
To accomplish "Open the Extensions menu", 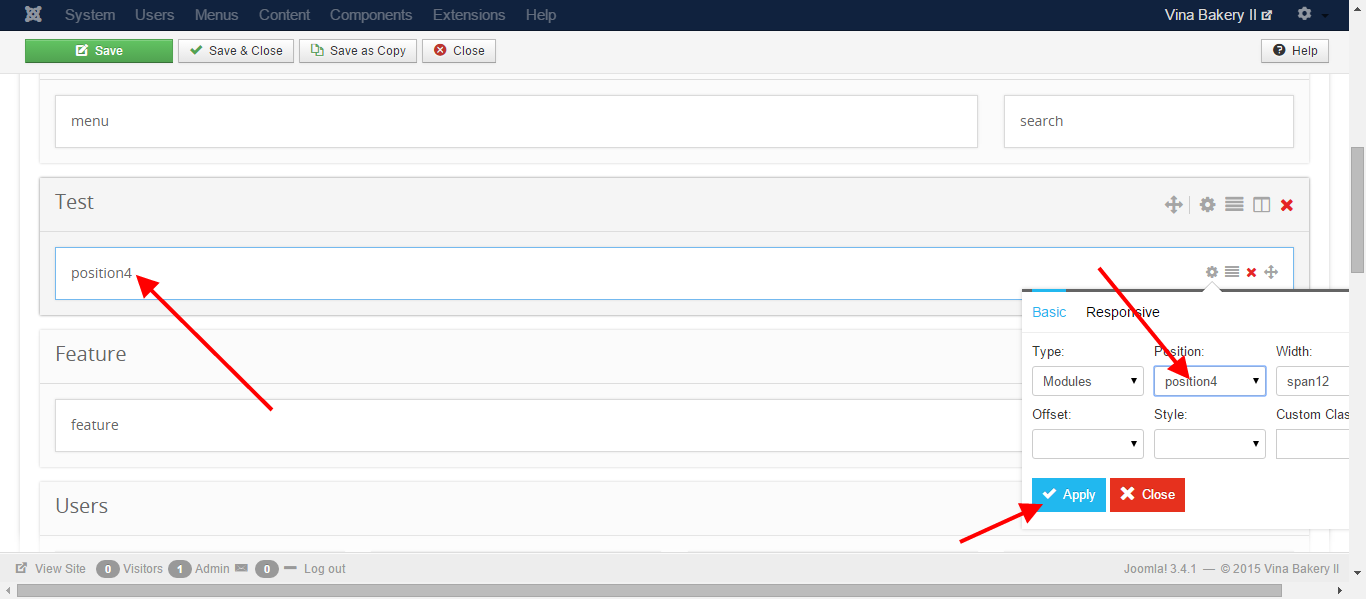I will (x=469, y=15).
